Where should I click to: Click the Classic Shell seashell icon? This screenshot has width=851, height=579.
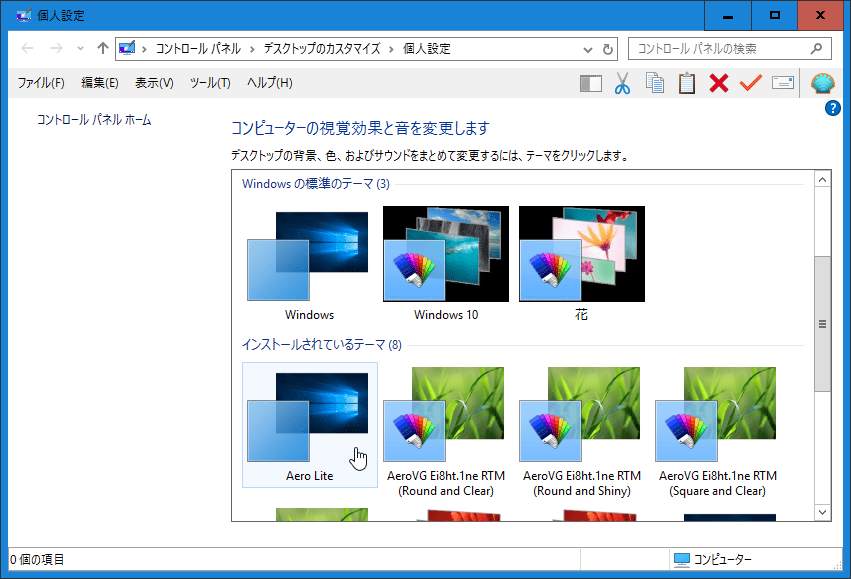coord(823,83)
